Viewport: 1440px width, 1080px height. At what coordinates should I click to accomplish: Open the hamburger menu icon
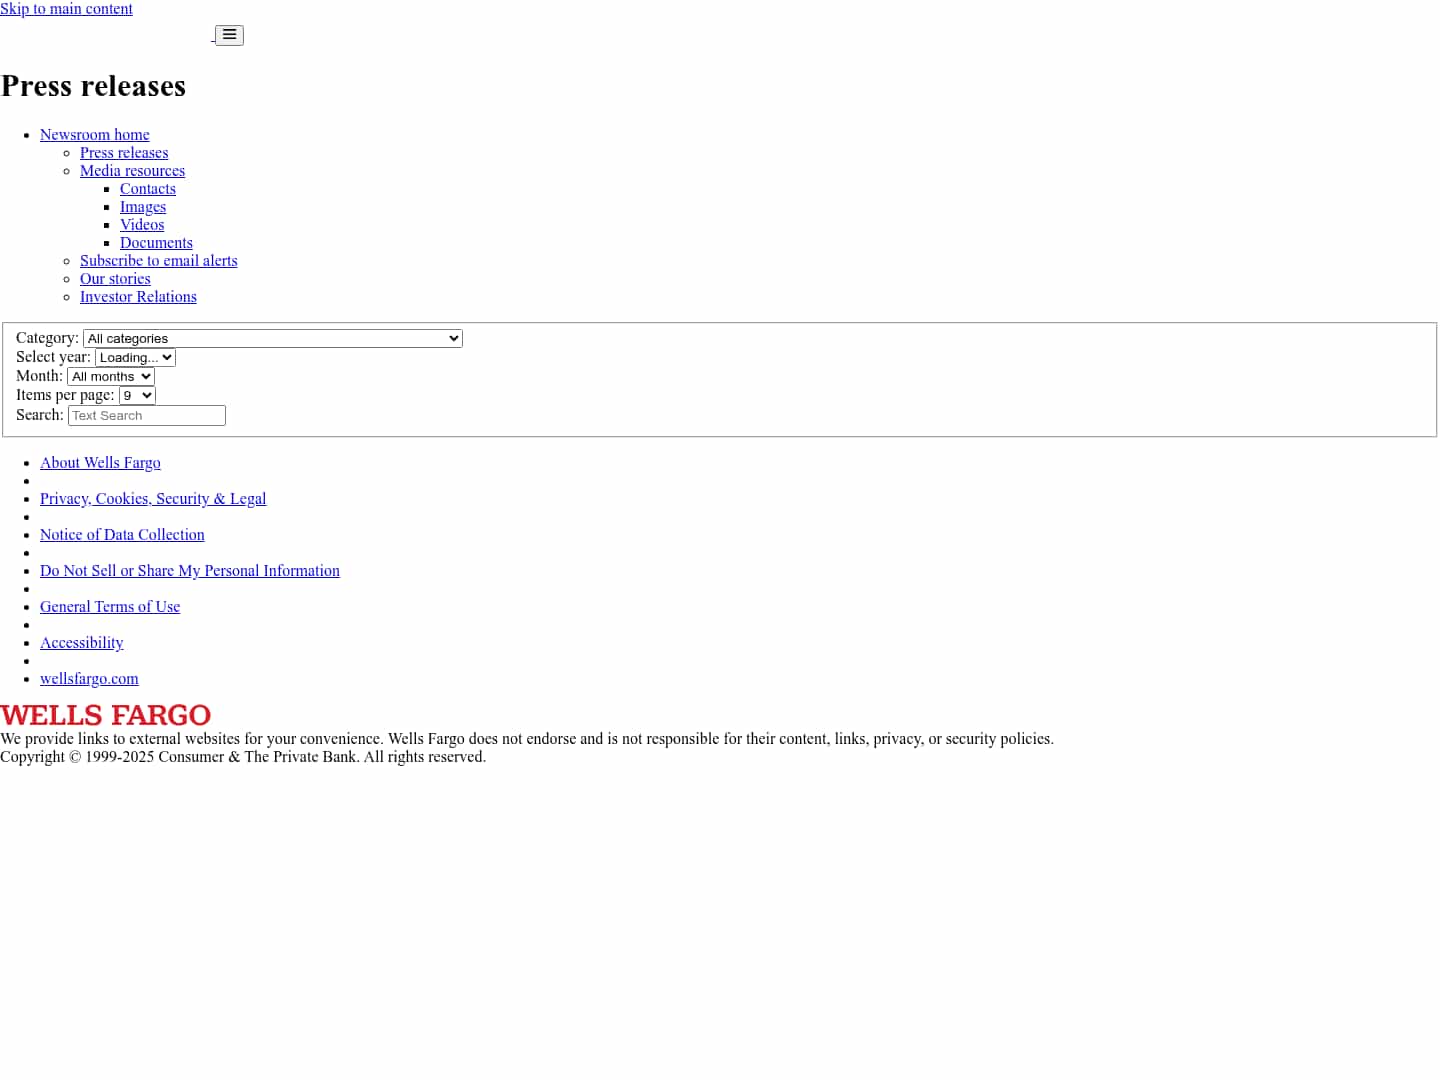pos(229,35)
